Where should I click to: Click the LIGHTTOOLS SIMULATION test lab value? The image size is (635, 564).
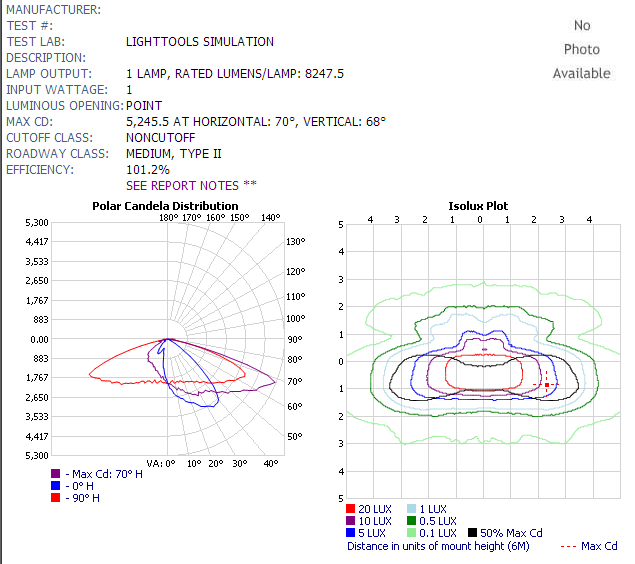point(200,42)
